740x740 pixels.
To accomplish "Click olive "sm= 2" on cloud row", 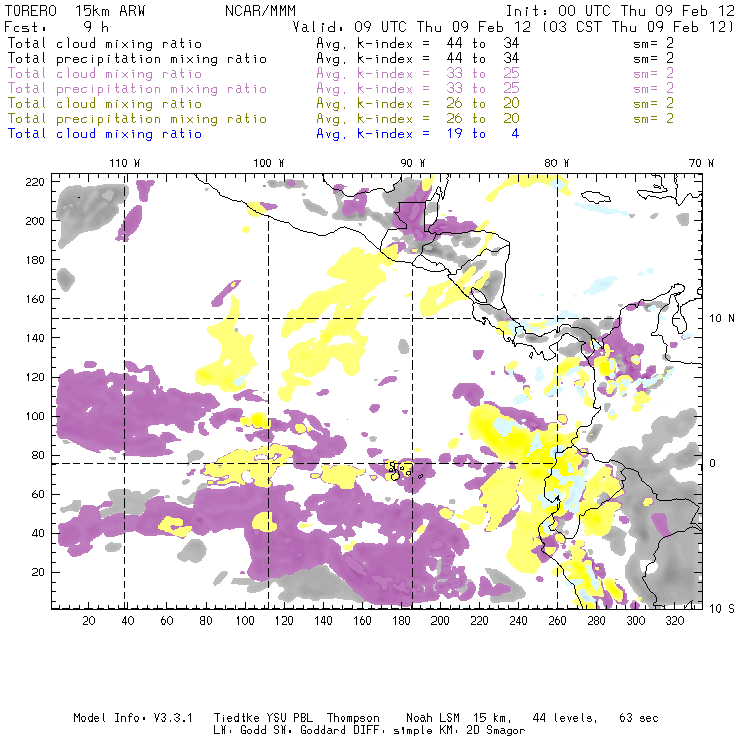I will [x=653, y=103].
